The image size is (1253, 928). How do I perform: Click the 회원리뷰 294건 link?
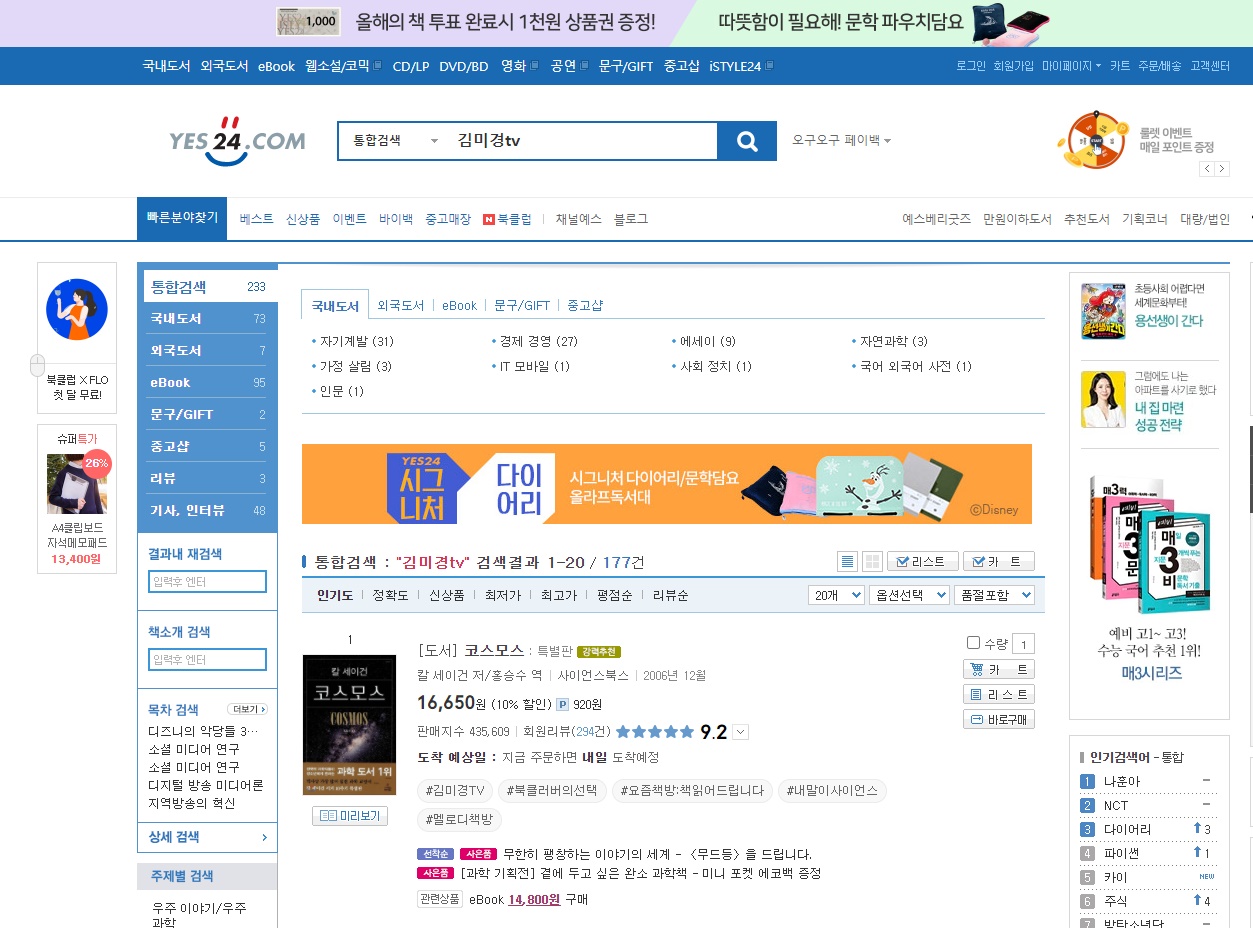click(567, 732)
